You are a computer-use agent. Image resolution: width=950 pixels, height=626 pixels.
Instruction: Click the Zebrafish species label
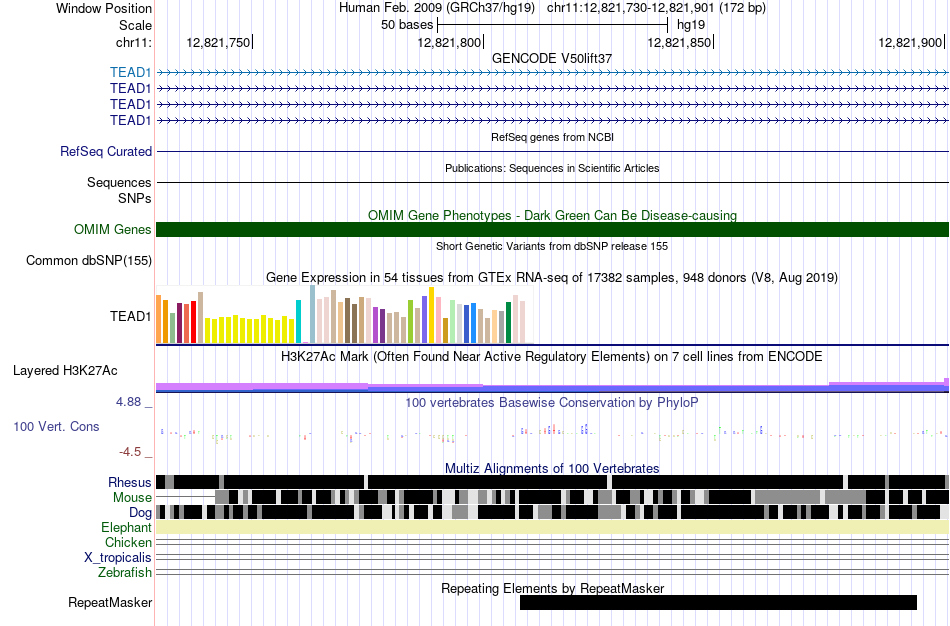125,572
